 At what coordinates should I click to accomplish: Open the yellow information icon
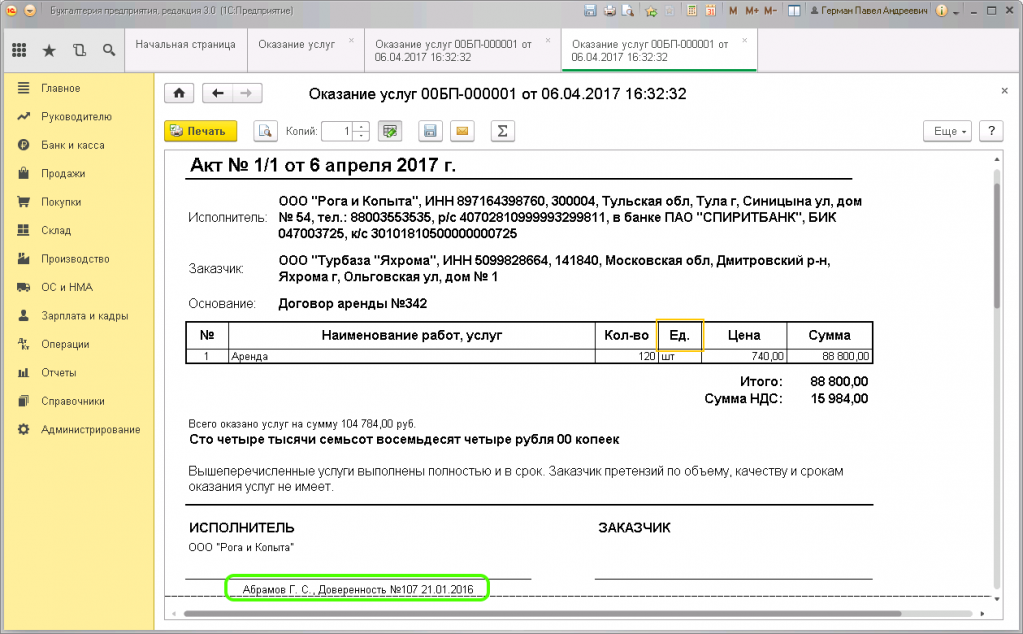(941, 10)
